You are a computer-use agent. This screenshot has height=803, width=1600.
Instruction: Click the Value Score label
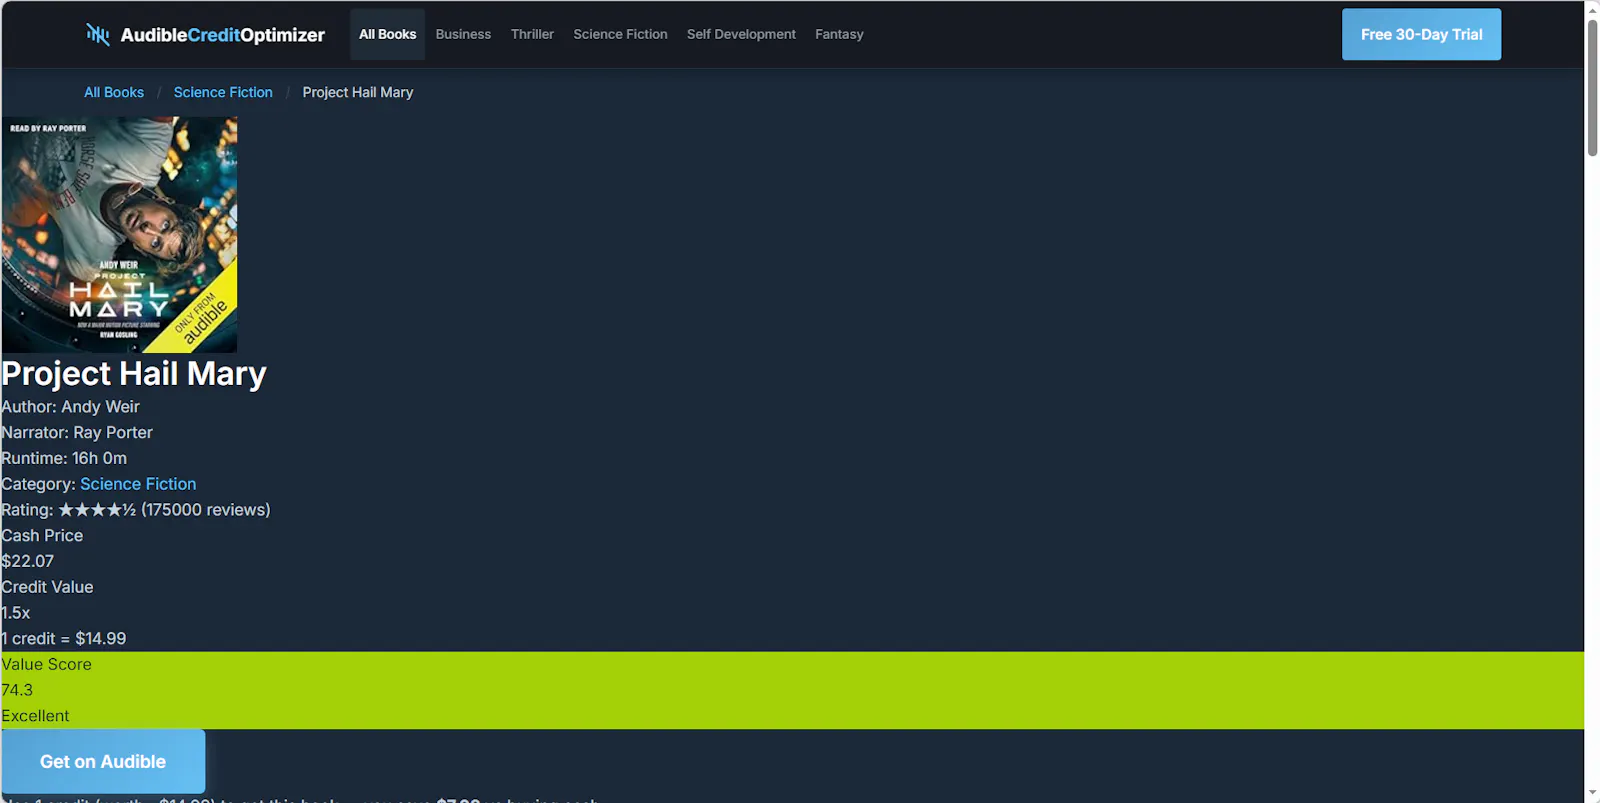click(x=46, y=665)
